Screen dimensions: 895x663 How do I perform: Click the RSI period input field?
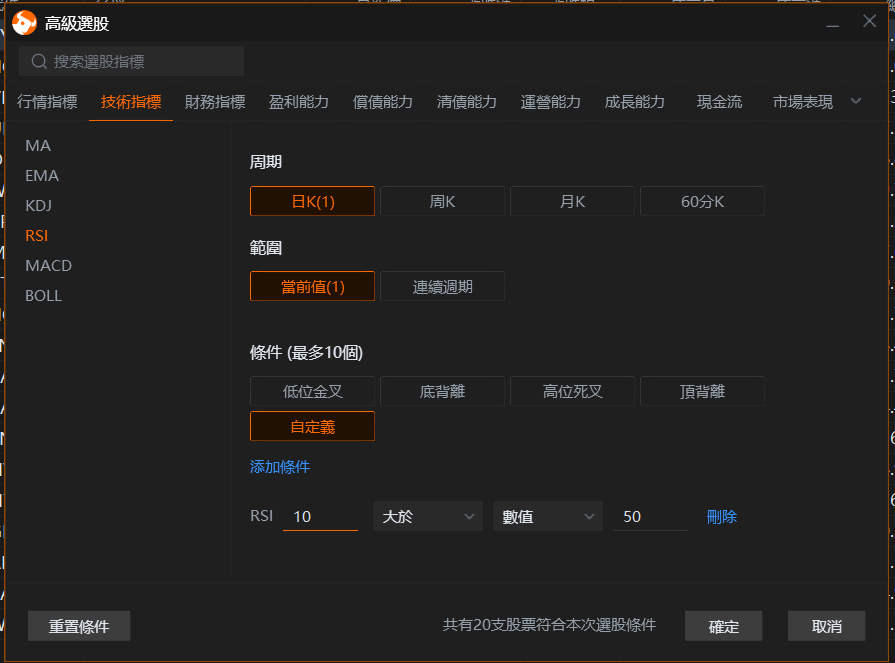tap(320, 517)
